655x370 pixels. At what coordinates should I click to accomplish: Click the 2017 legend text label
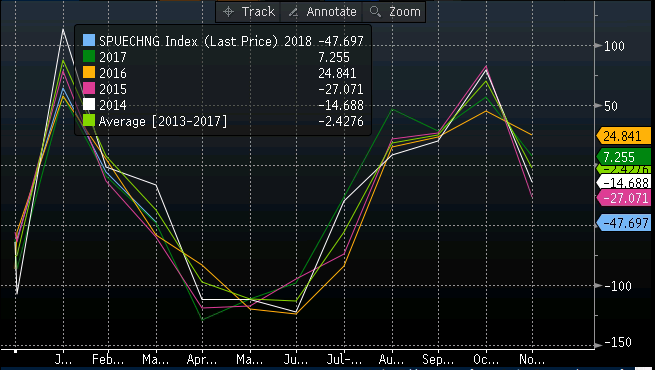(113, 57)
